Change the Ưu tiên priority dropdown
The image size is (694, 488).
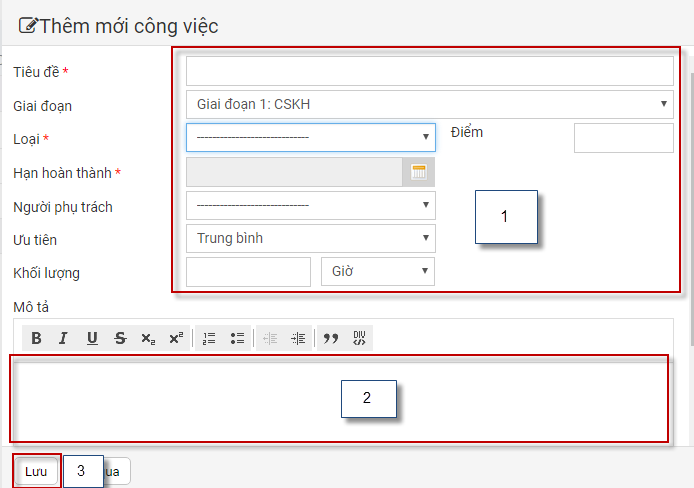310,238
